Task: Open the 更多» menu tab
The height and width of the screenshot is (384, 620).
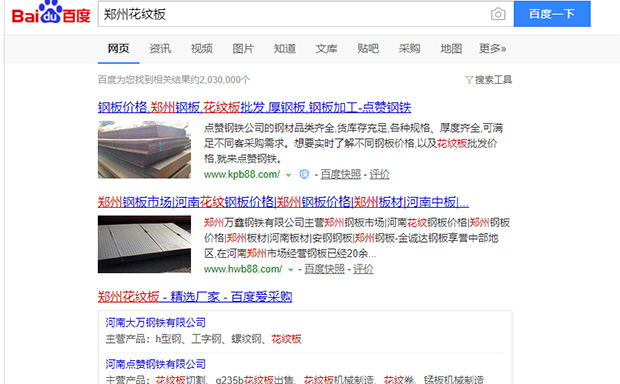Action: pyautogui.click(x=492, y=49)
